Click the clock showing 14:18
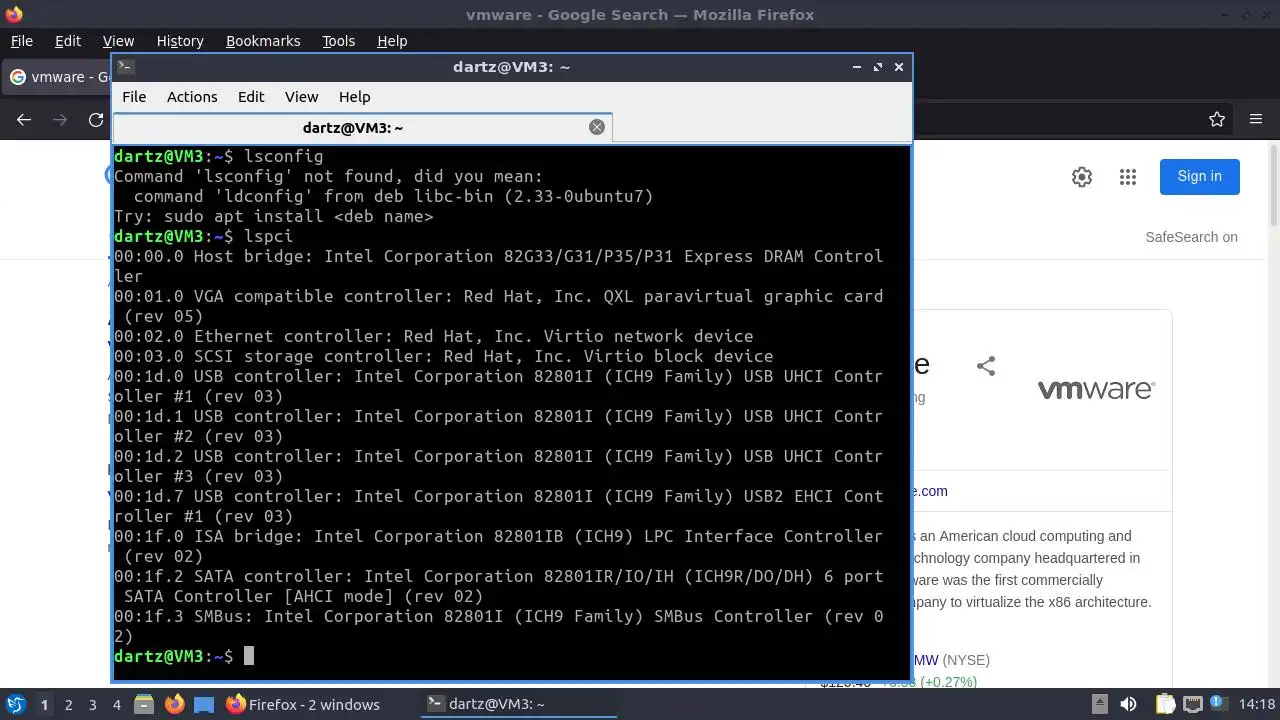 1257,704
